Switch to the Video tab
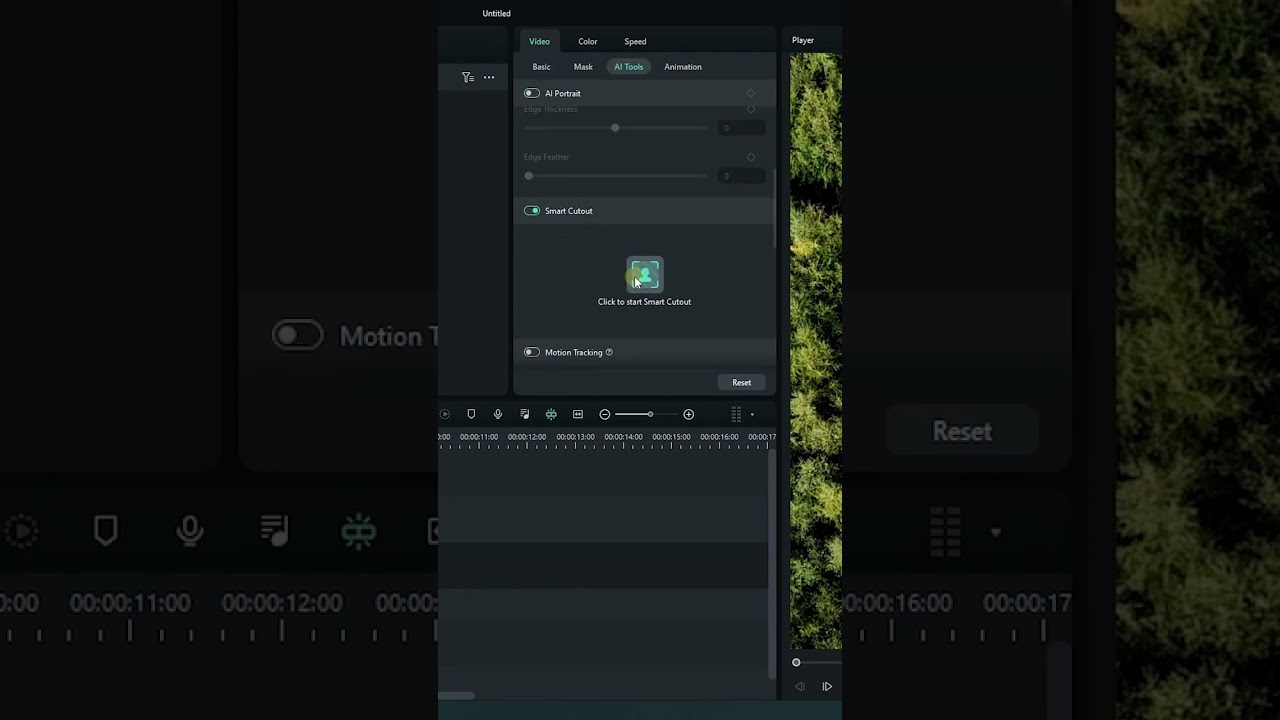Screen dimensions: 1280x720 point(539,41)
